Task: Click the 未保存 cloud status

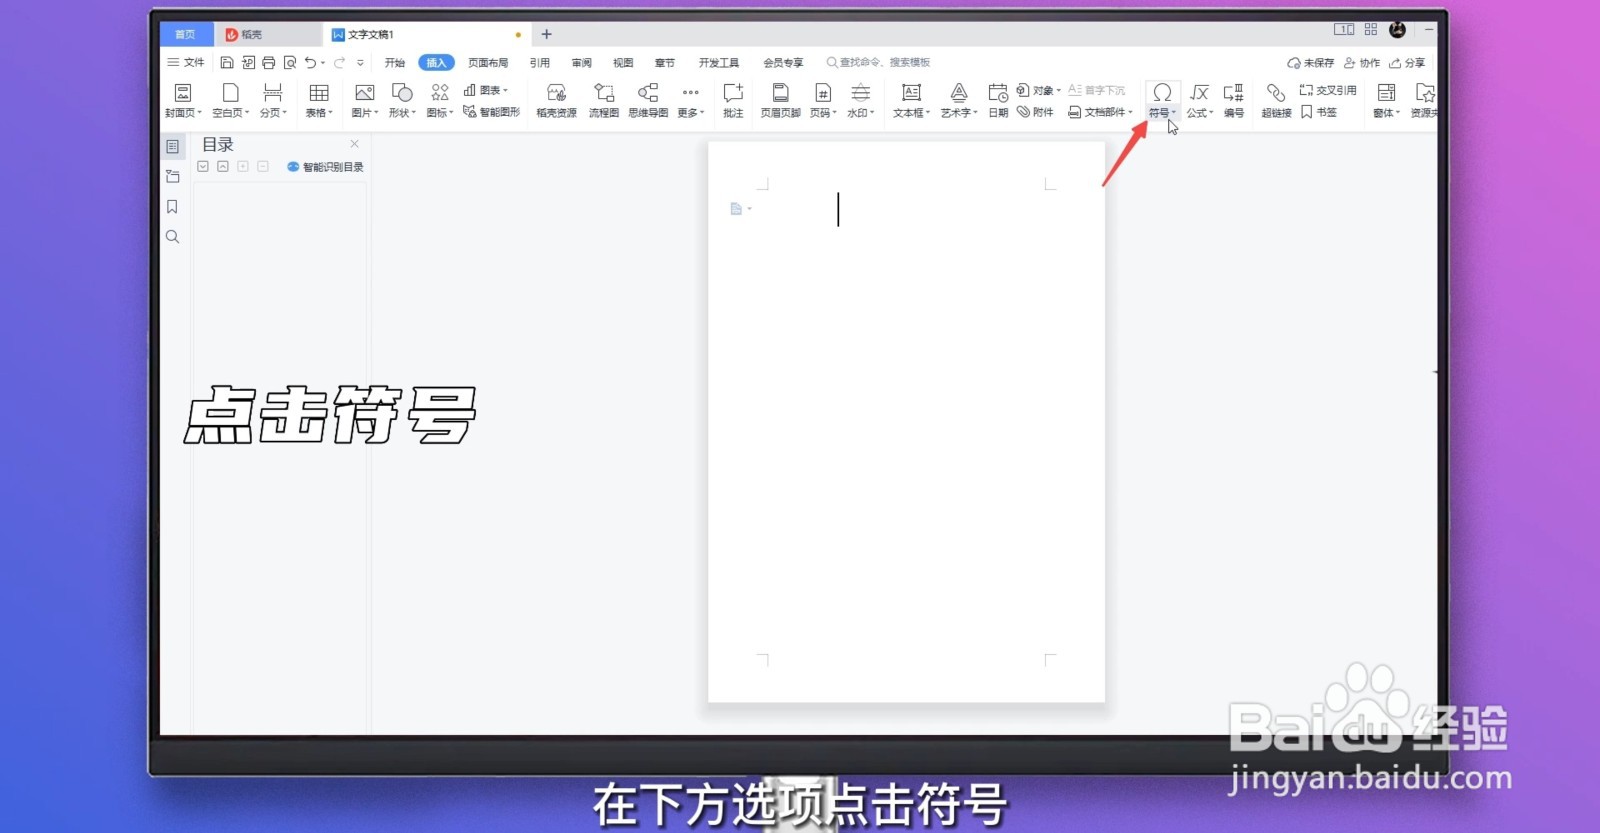Action: click(1311, 62)
